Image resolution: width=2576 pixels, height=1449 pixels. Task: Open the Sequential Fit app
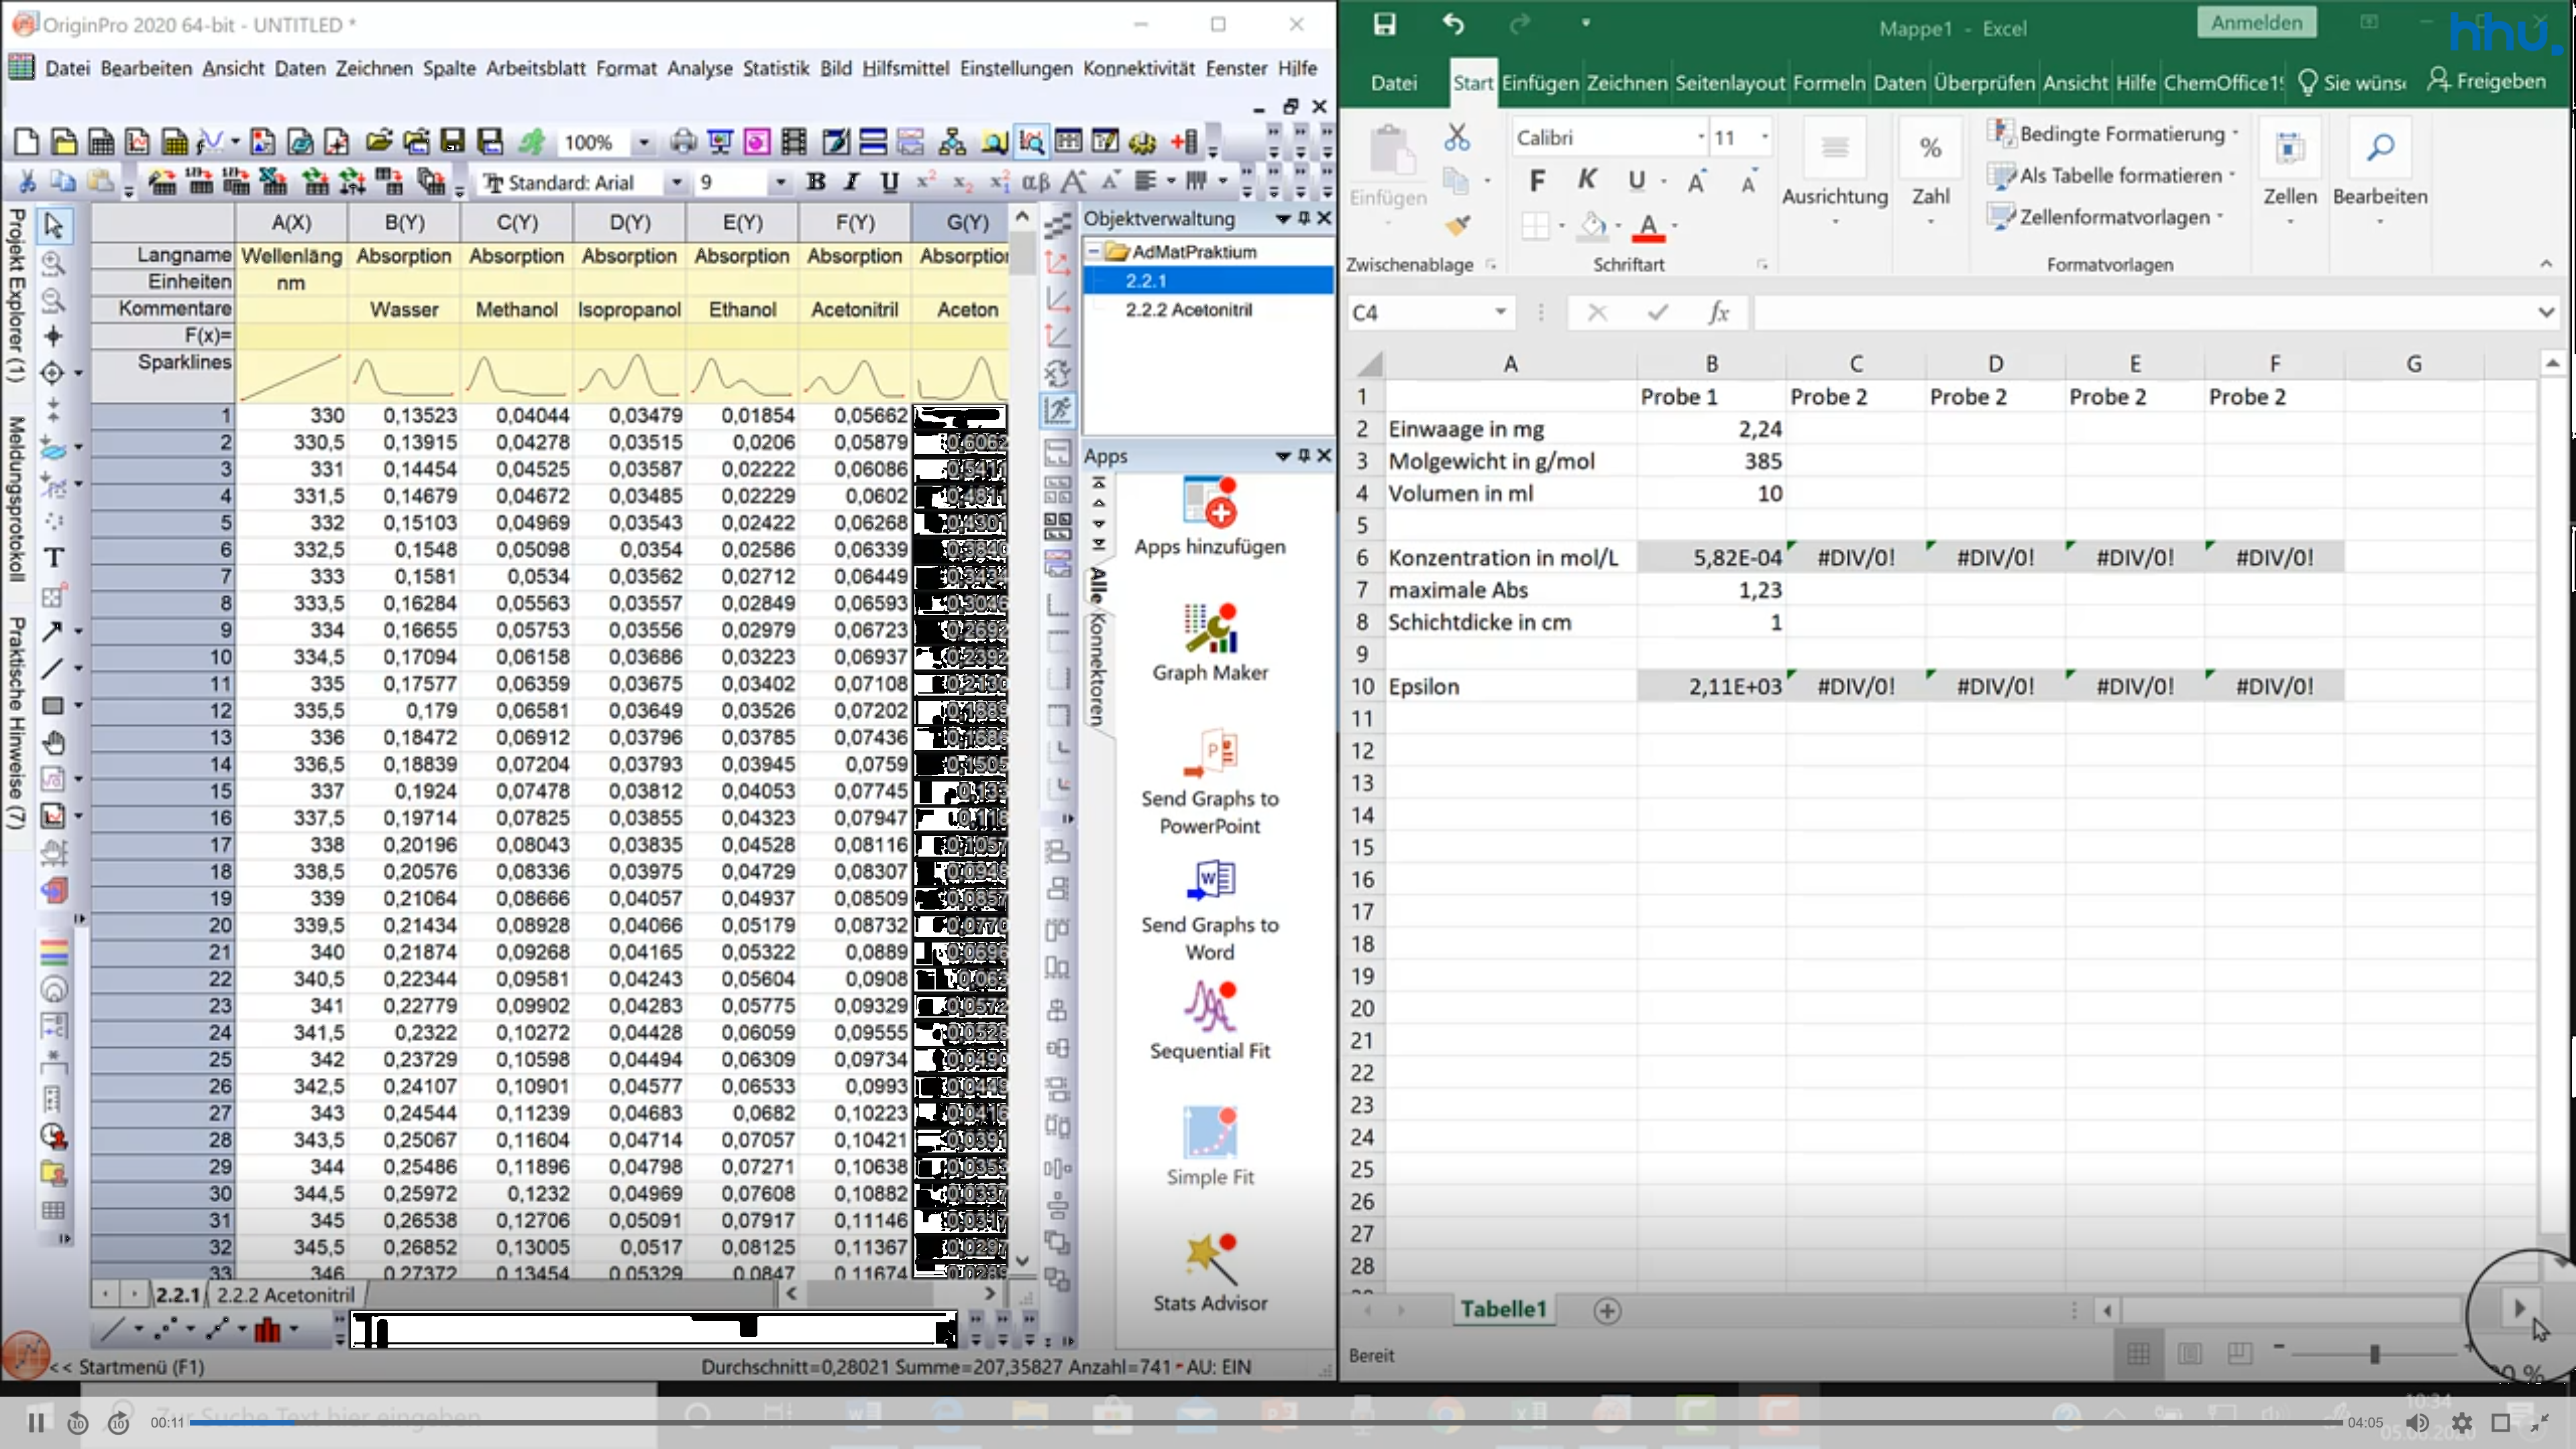pos(1210,1020)
